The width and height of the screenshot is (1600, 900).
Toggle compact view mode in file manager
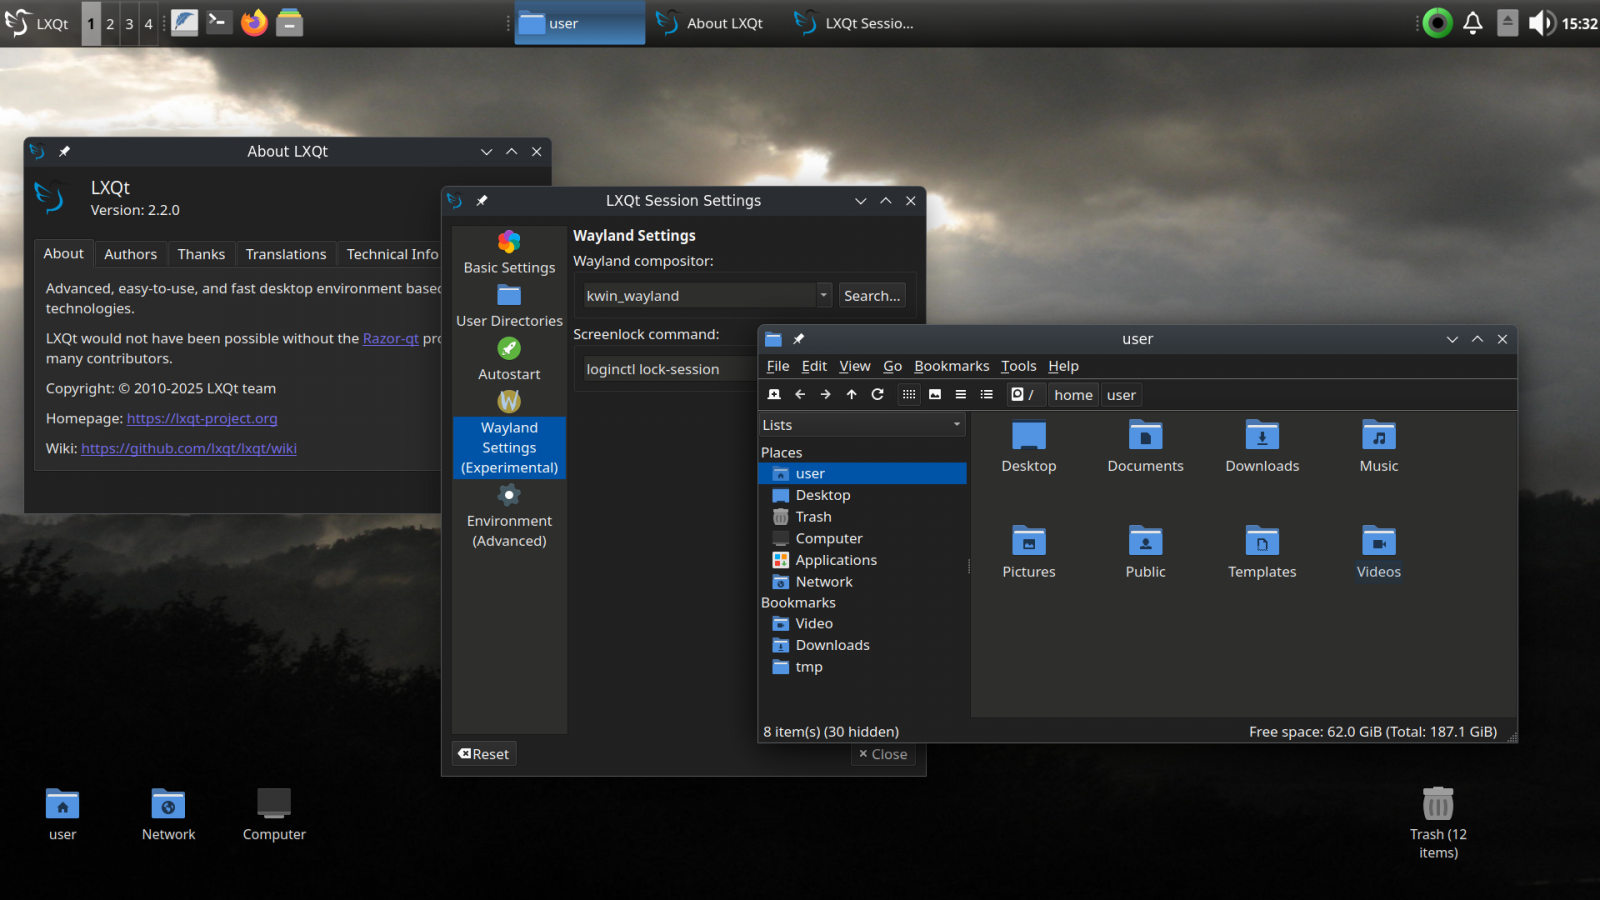[x=960, y=394]
